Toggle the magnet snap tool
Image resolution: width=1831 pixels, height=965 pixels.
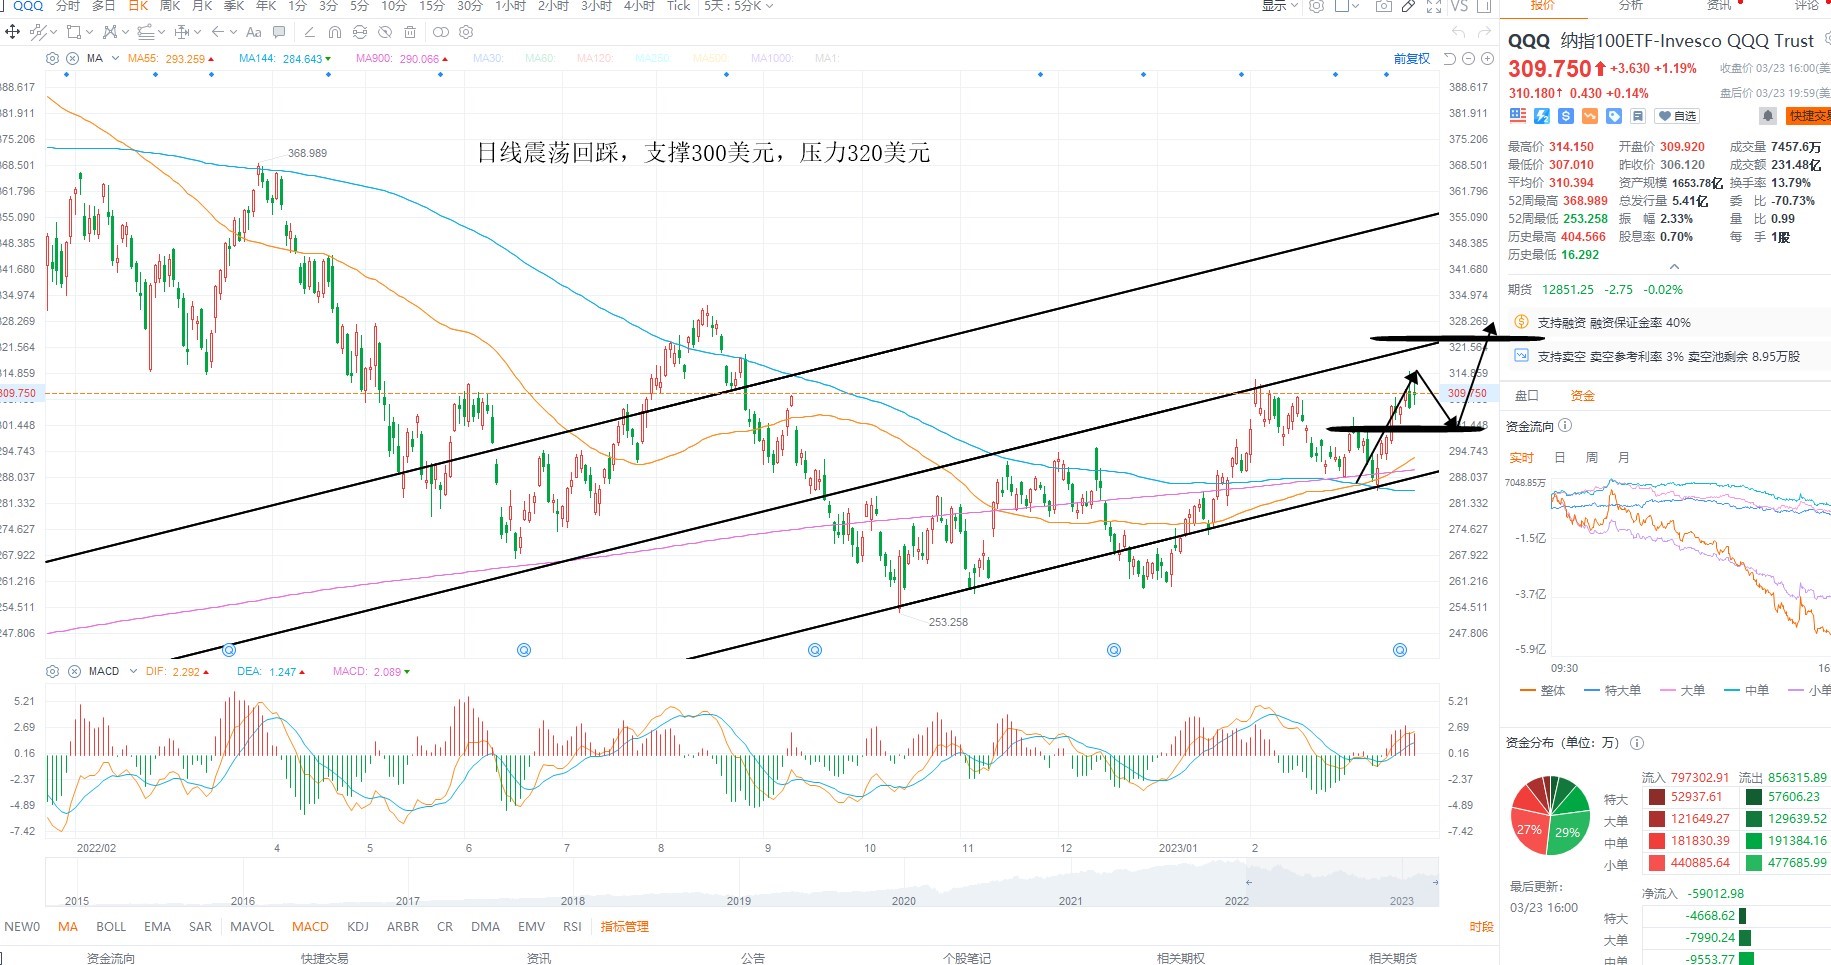click(x=334, y=32)
